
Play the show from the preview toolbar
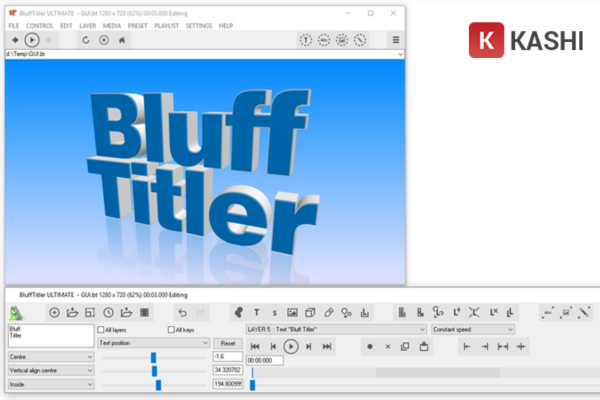click(x=32, y=40)
